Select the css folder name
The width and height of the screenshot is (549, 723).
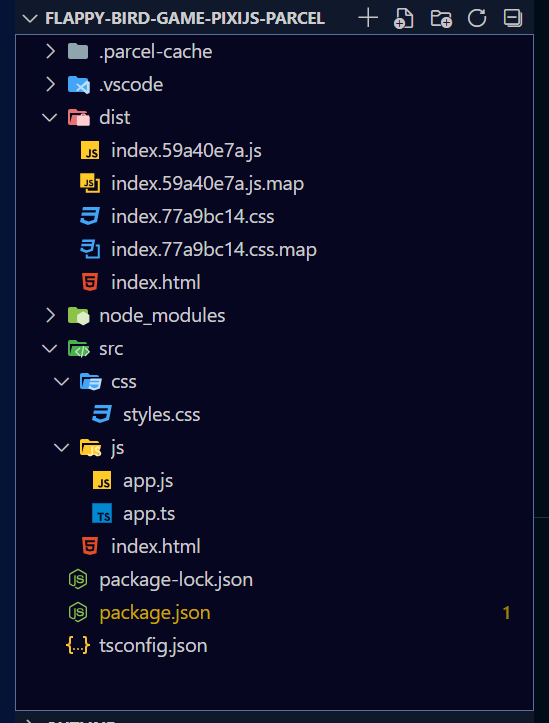pos(124,382)
